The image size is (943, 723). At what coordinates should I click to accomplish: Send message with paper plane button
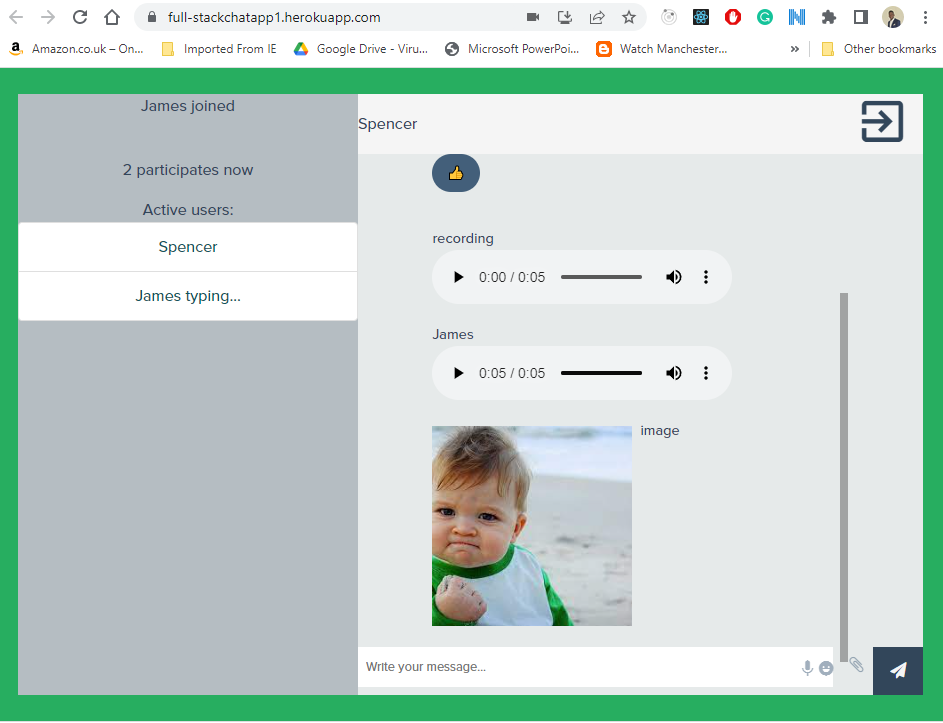(x=898, y=671)
